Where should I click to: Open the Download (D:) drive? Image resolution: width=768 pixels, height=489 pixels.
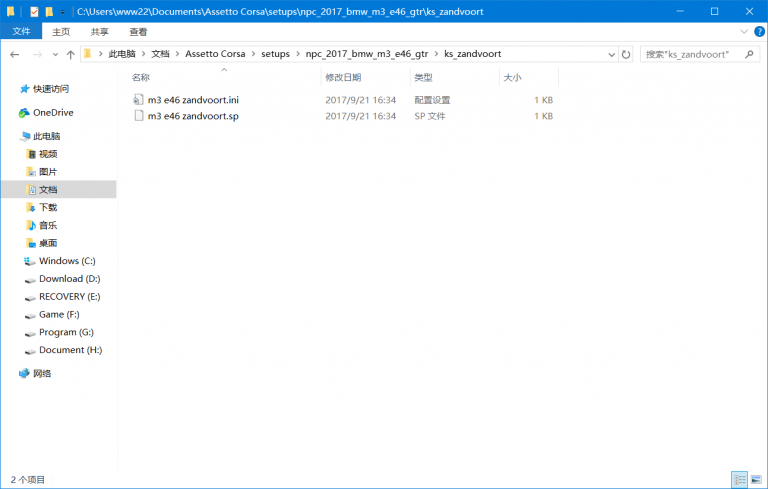[70, 279]
